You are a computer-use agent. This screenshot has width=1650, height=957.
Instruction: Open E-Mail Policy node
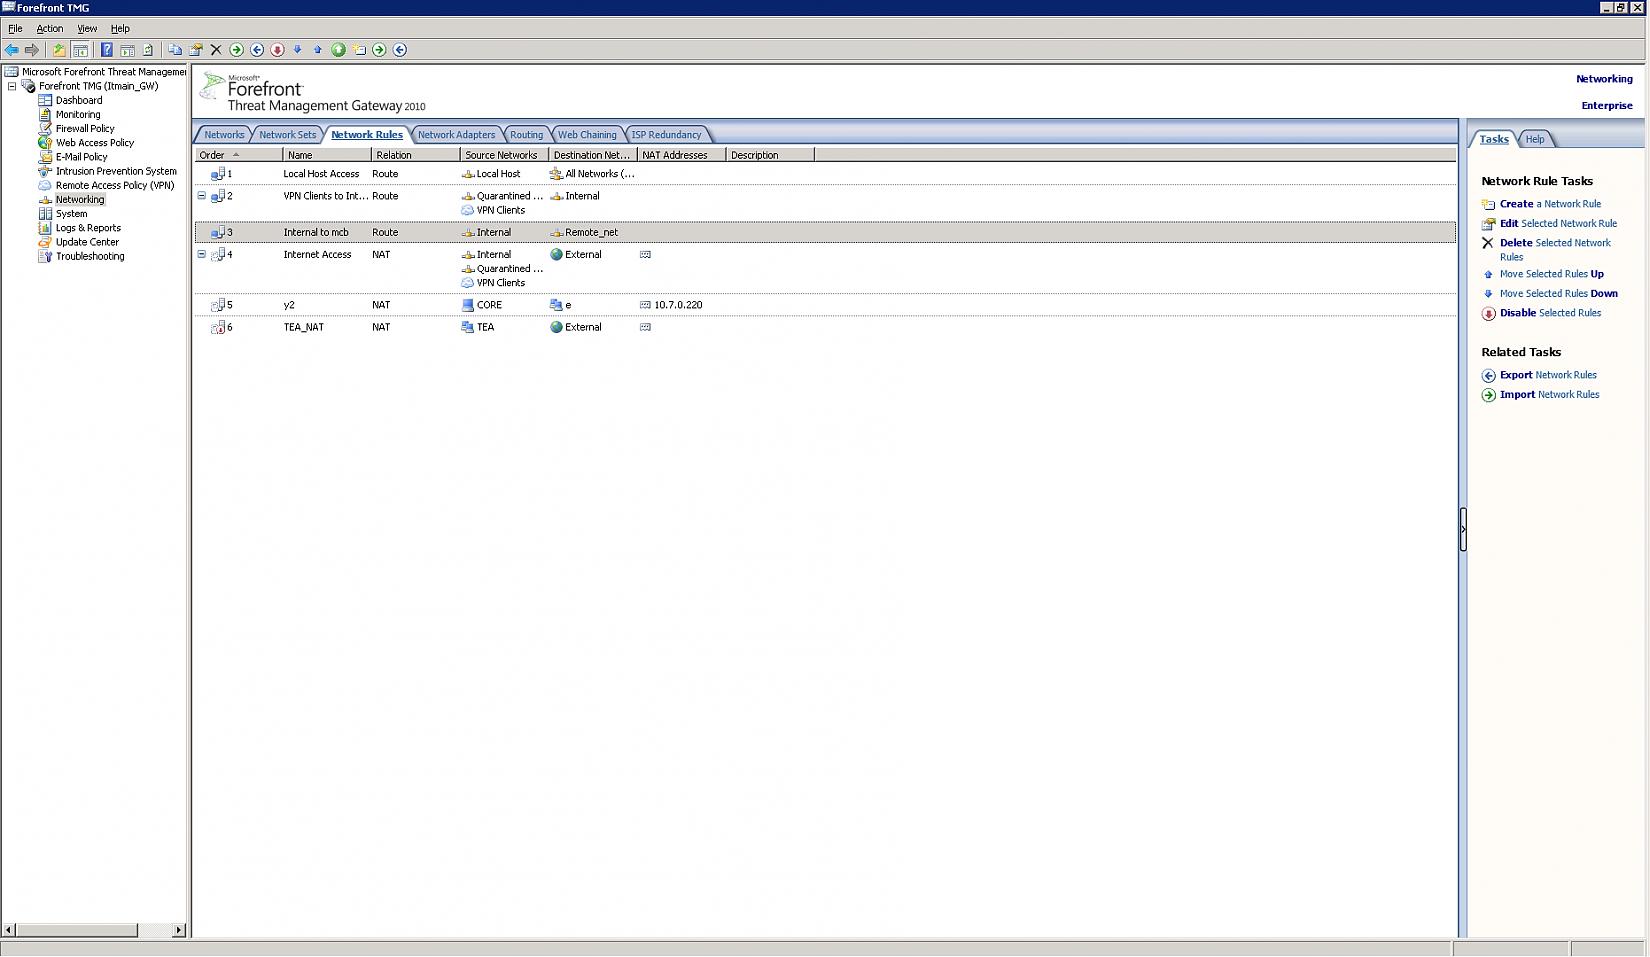(x=82, y=157)
